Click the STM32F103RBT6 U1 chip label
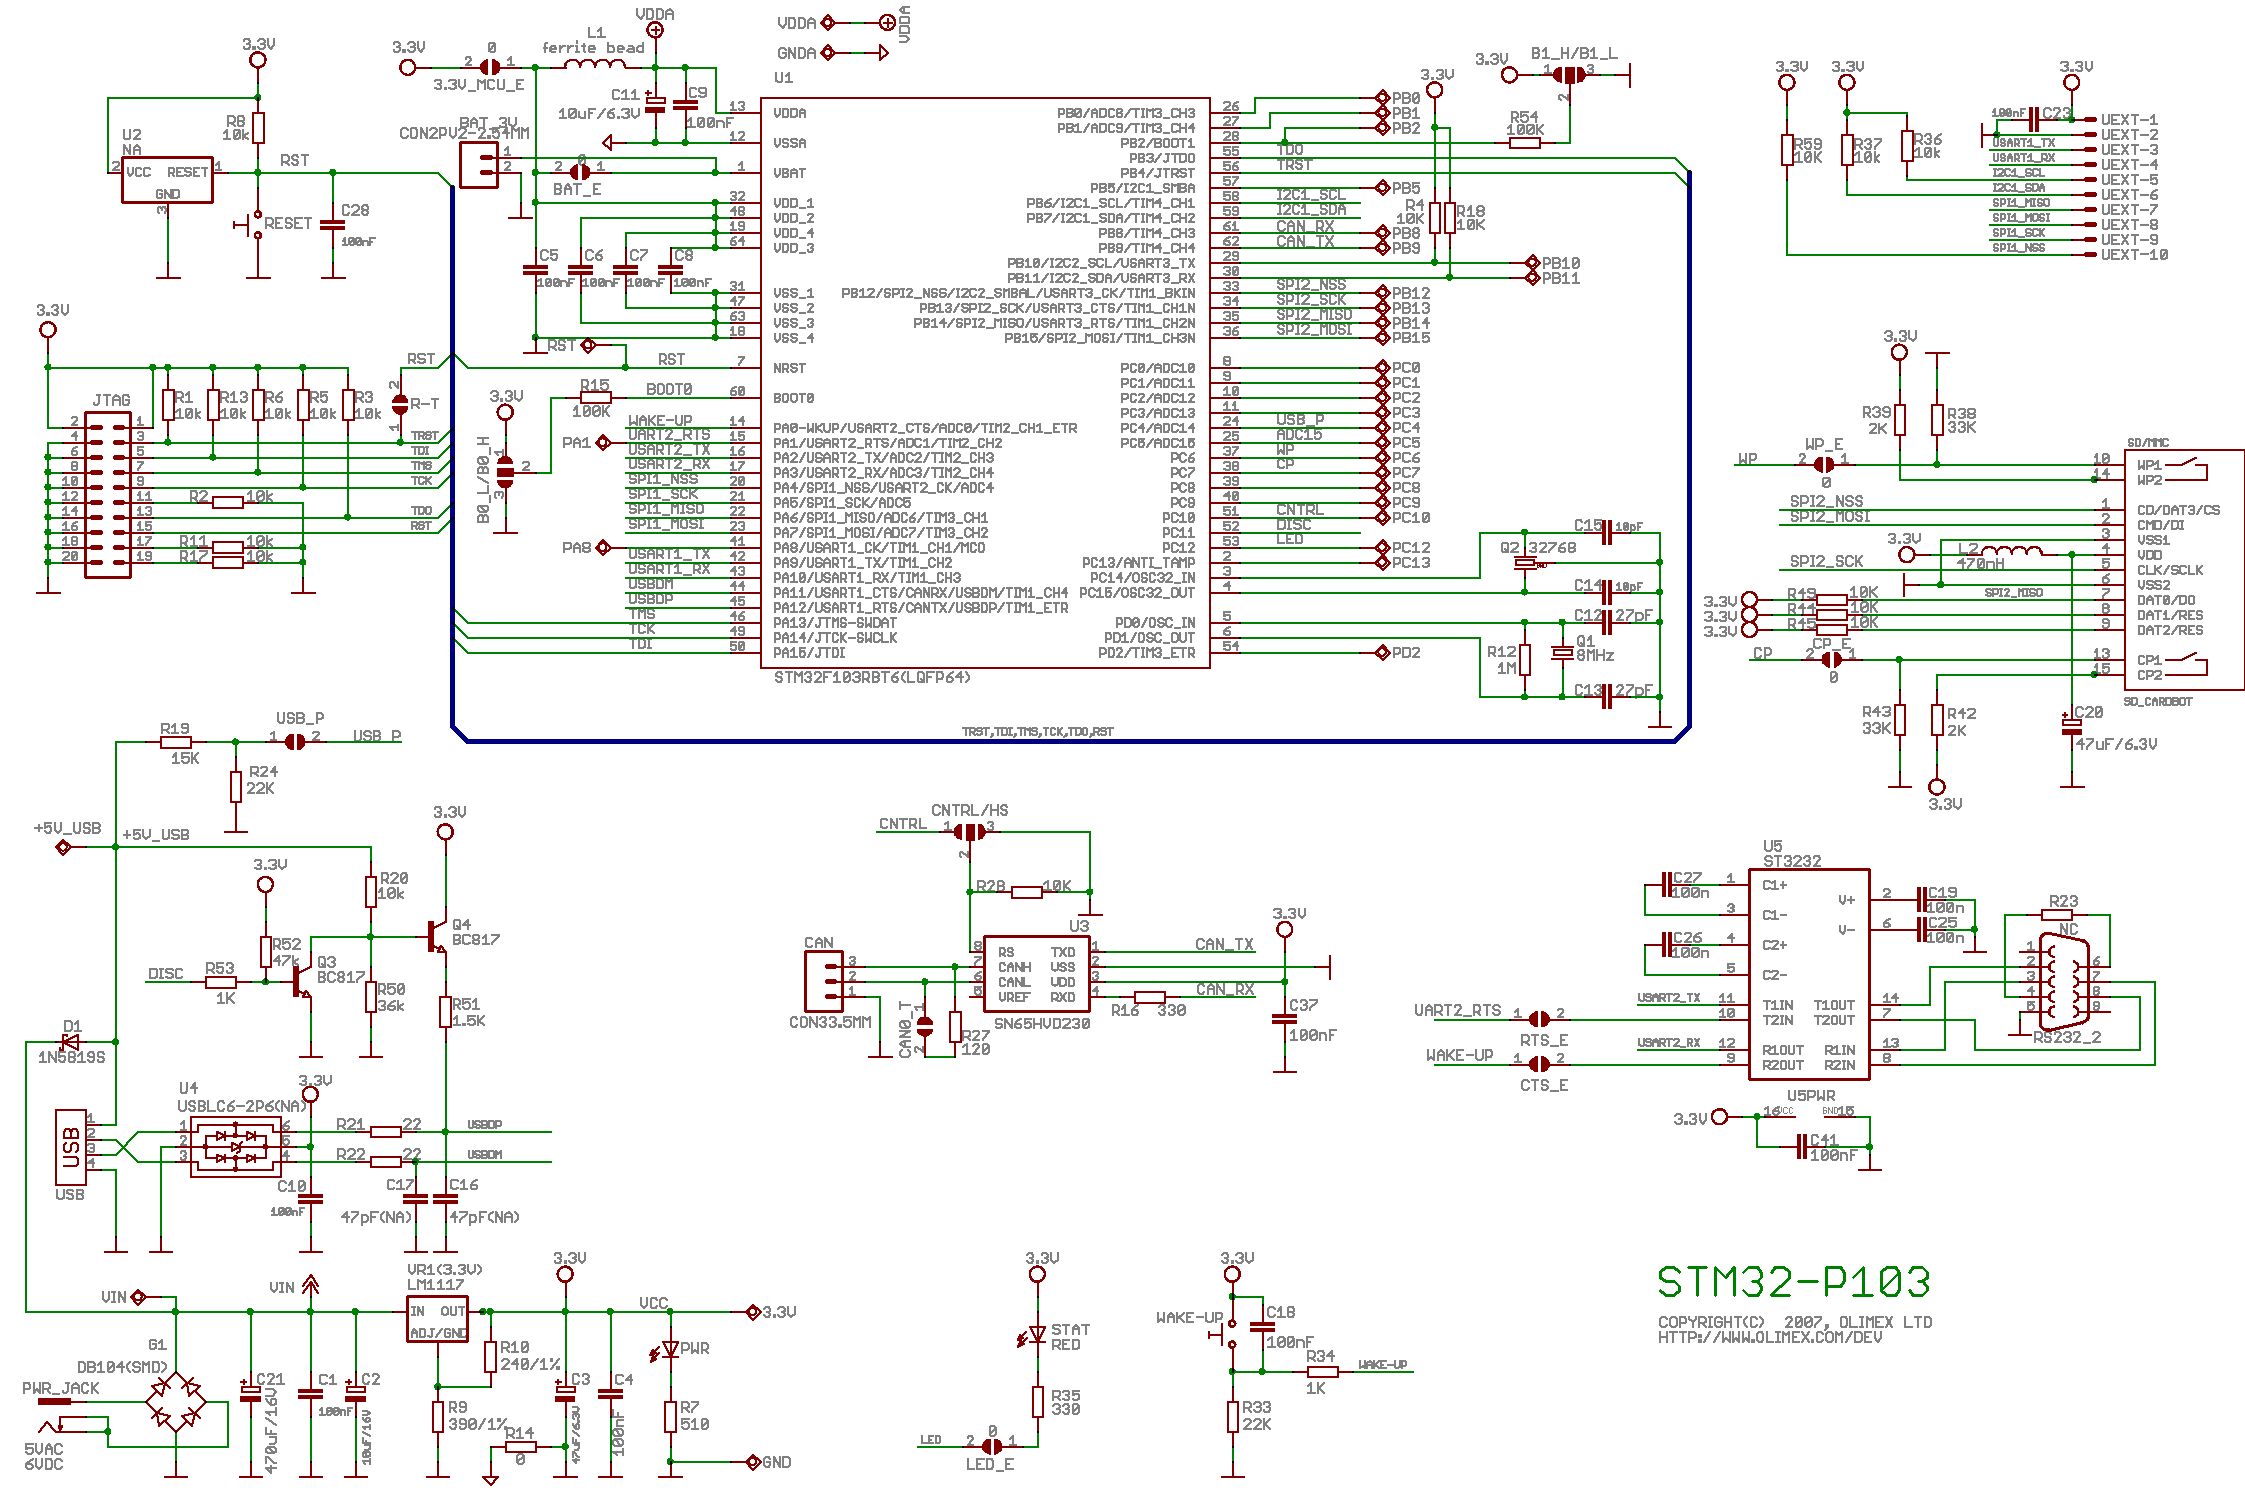The width and height of the screenshot is (2245, 1500). (871, 678)
